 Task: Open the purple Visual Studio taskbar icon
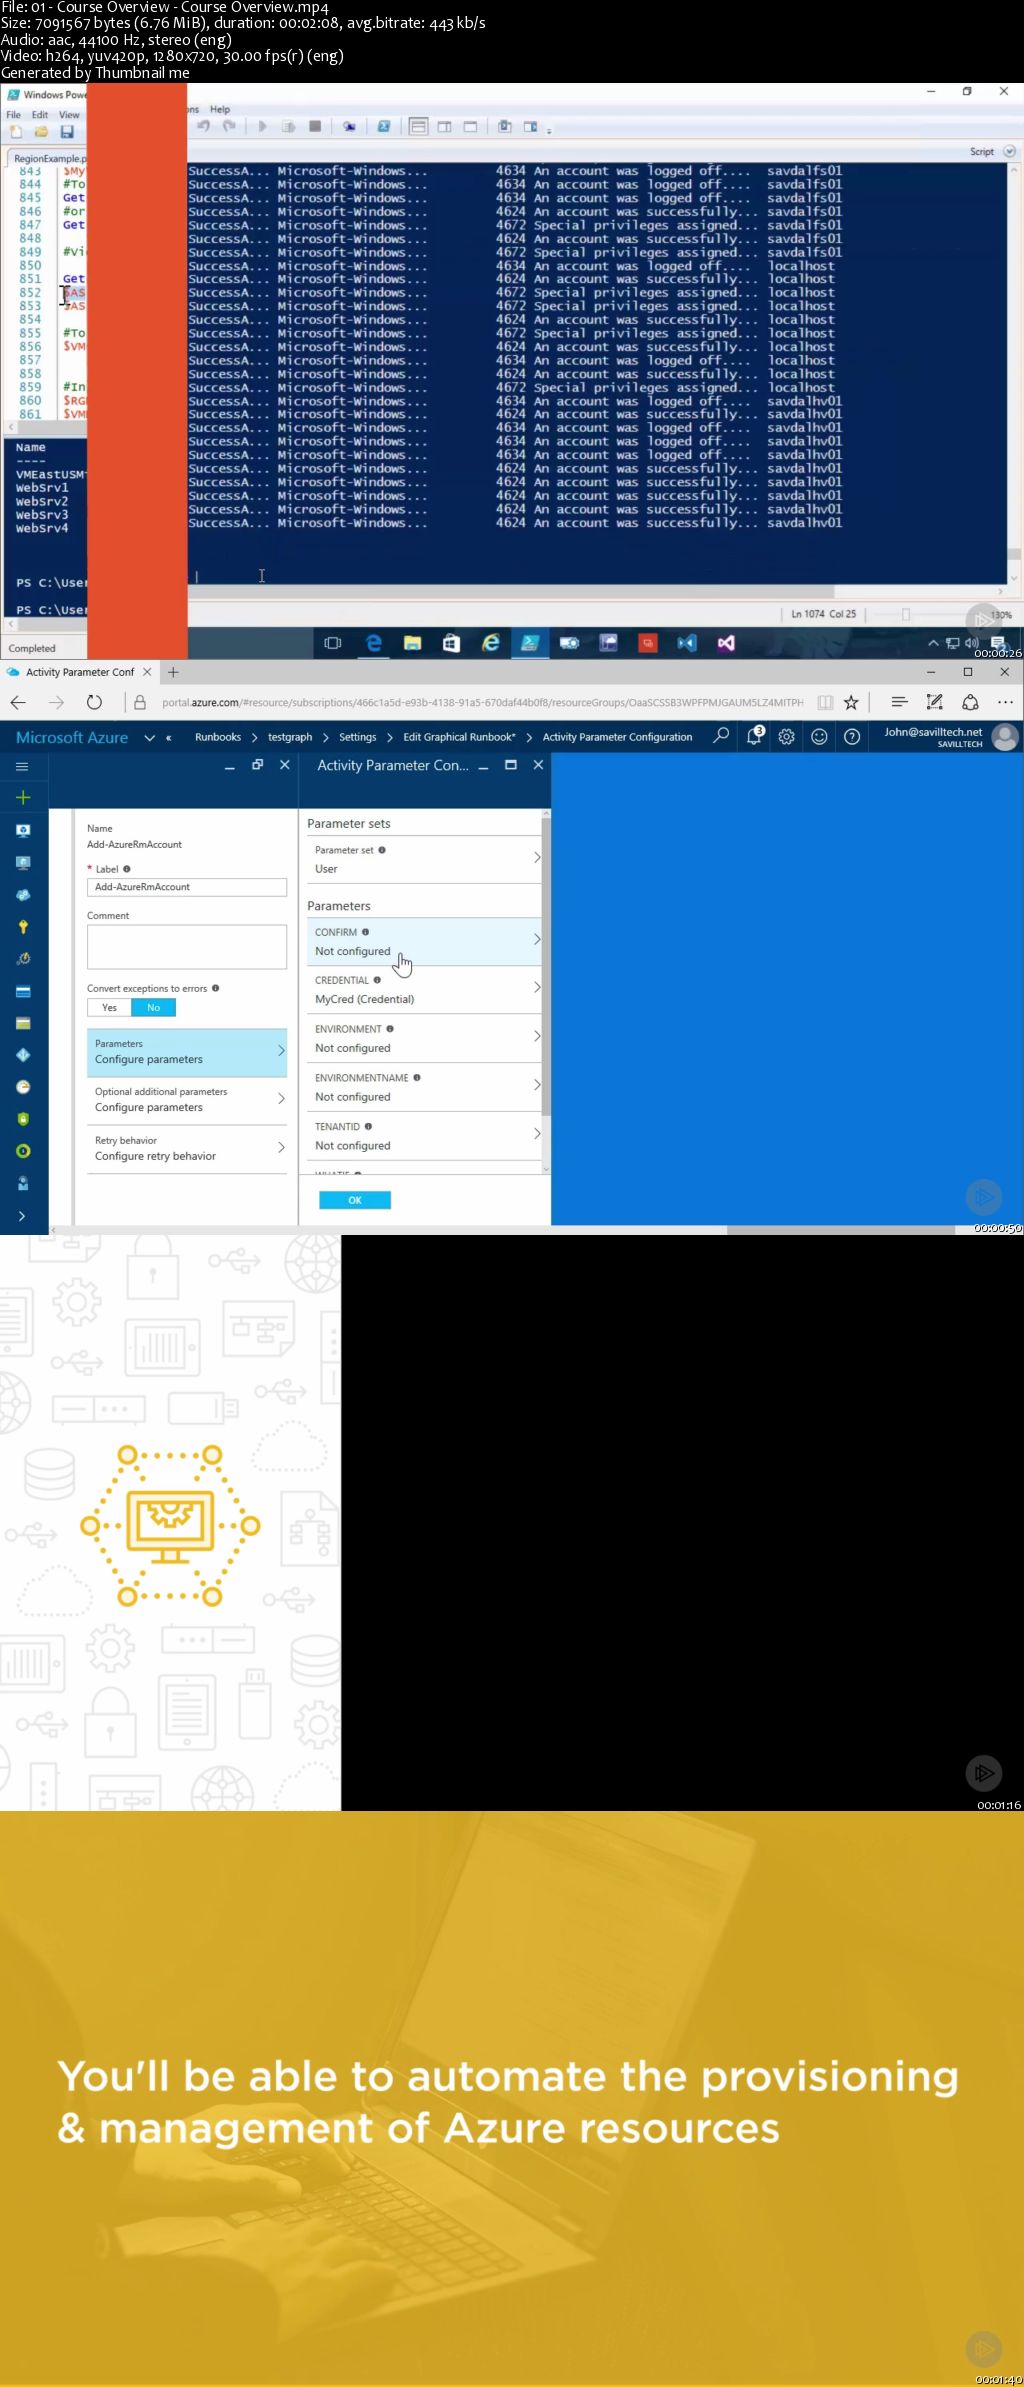point(726,643)
